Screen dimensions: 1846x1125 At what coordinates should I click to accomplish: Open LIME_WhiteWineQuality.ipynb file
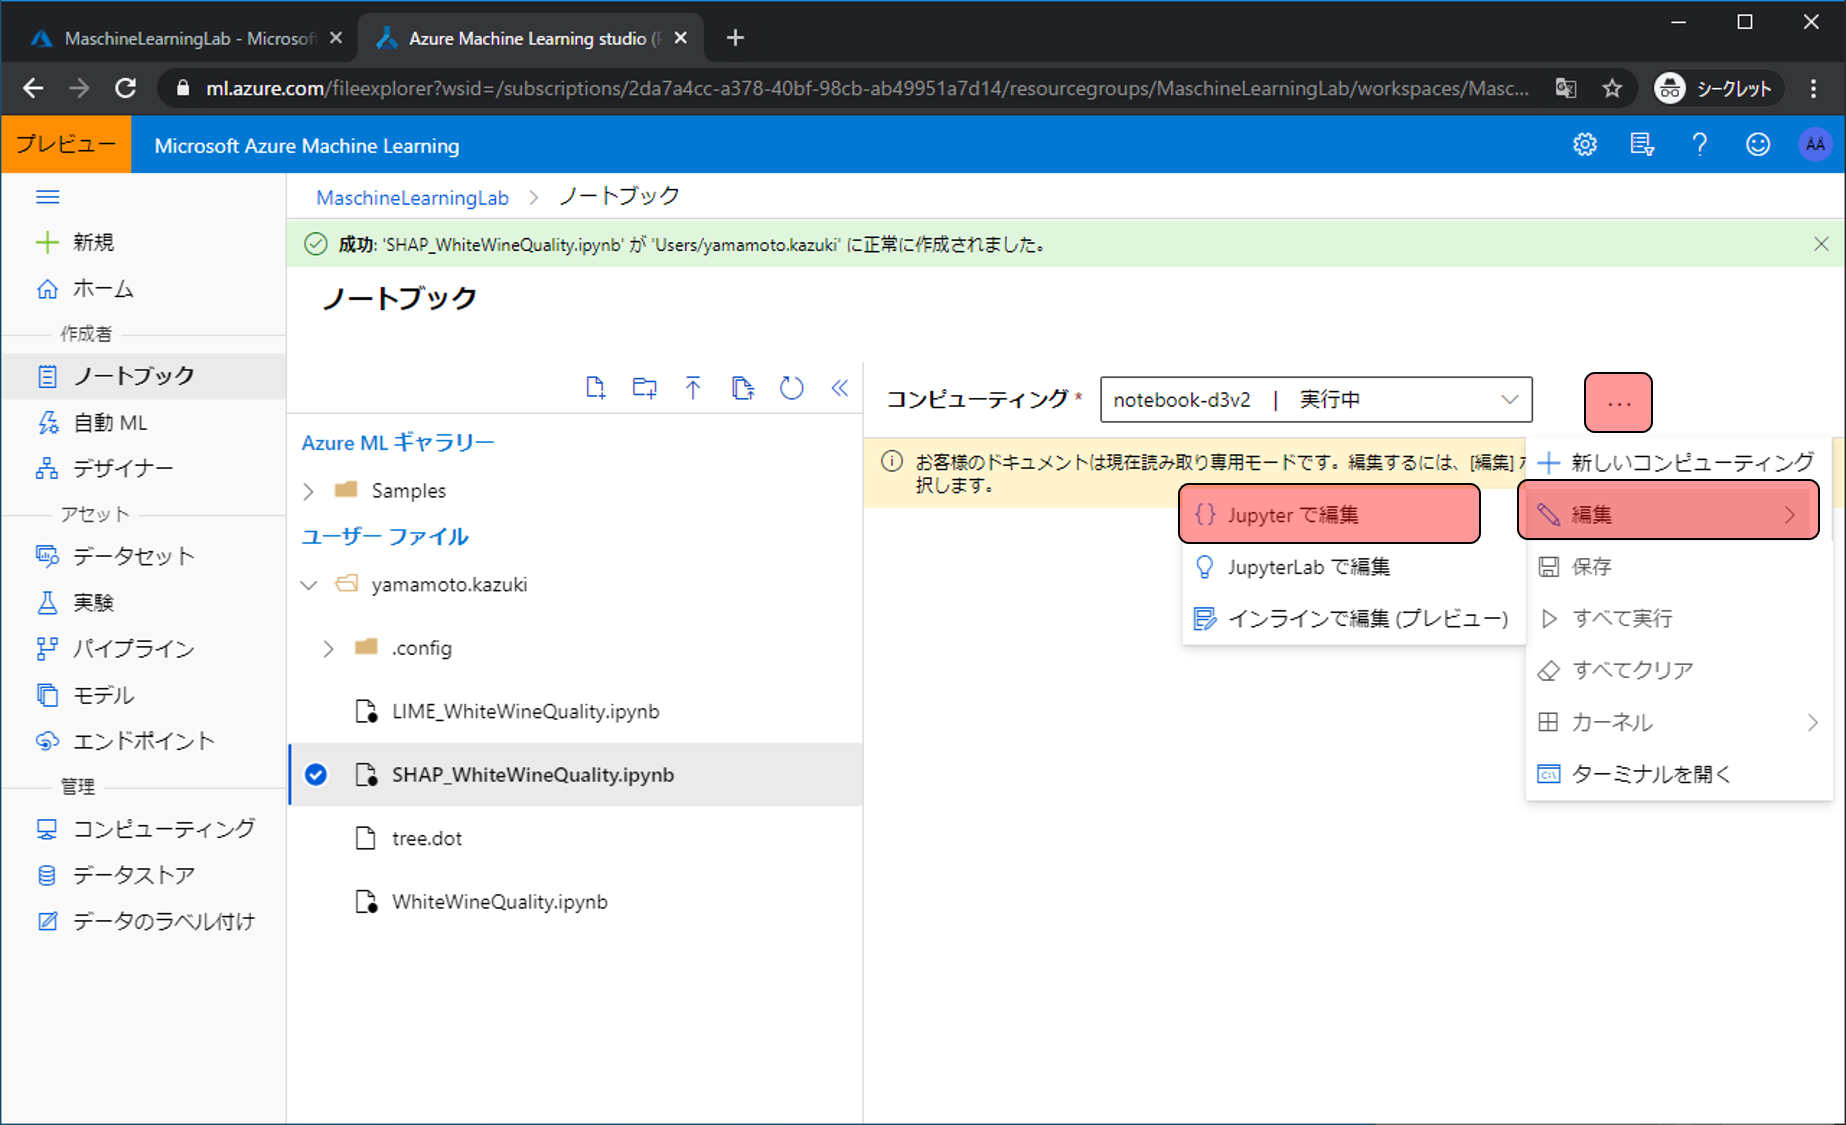(525, 712)
